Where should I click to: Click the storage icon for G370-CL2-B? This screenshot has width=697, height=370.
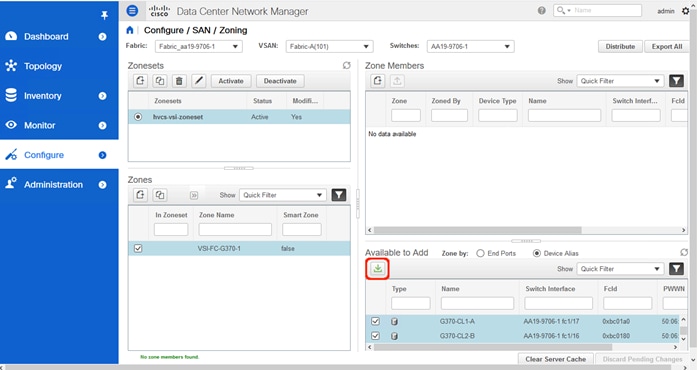pyautogui.click(x=394, y=336)
